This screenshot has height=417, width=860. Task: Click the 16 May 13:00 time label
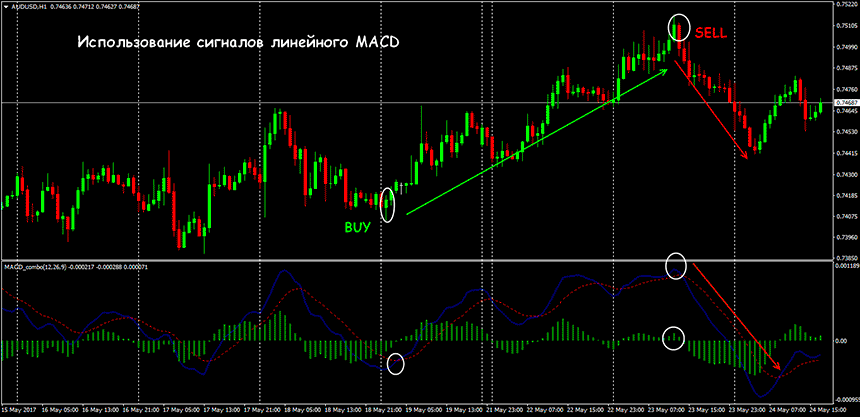coord(98,410)
